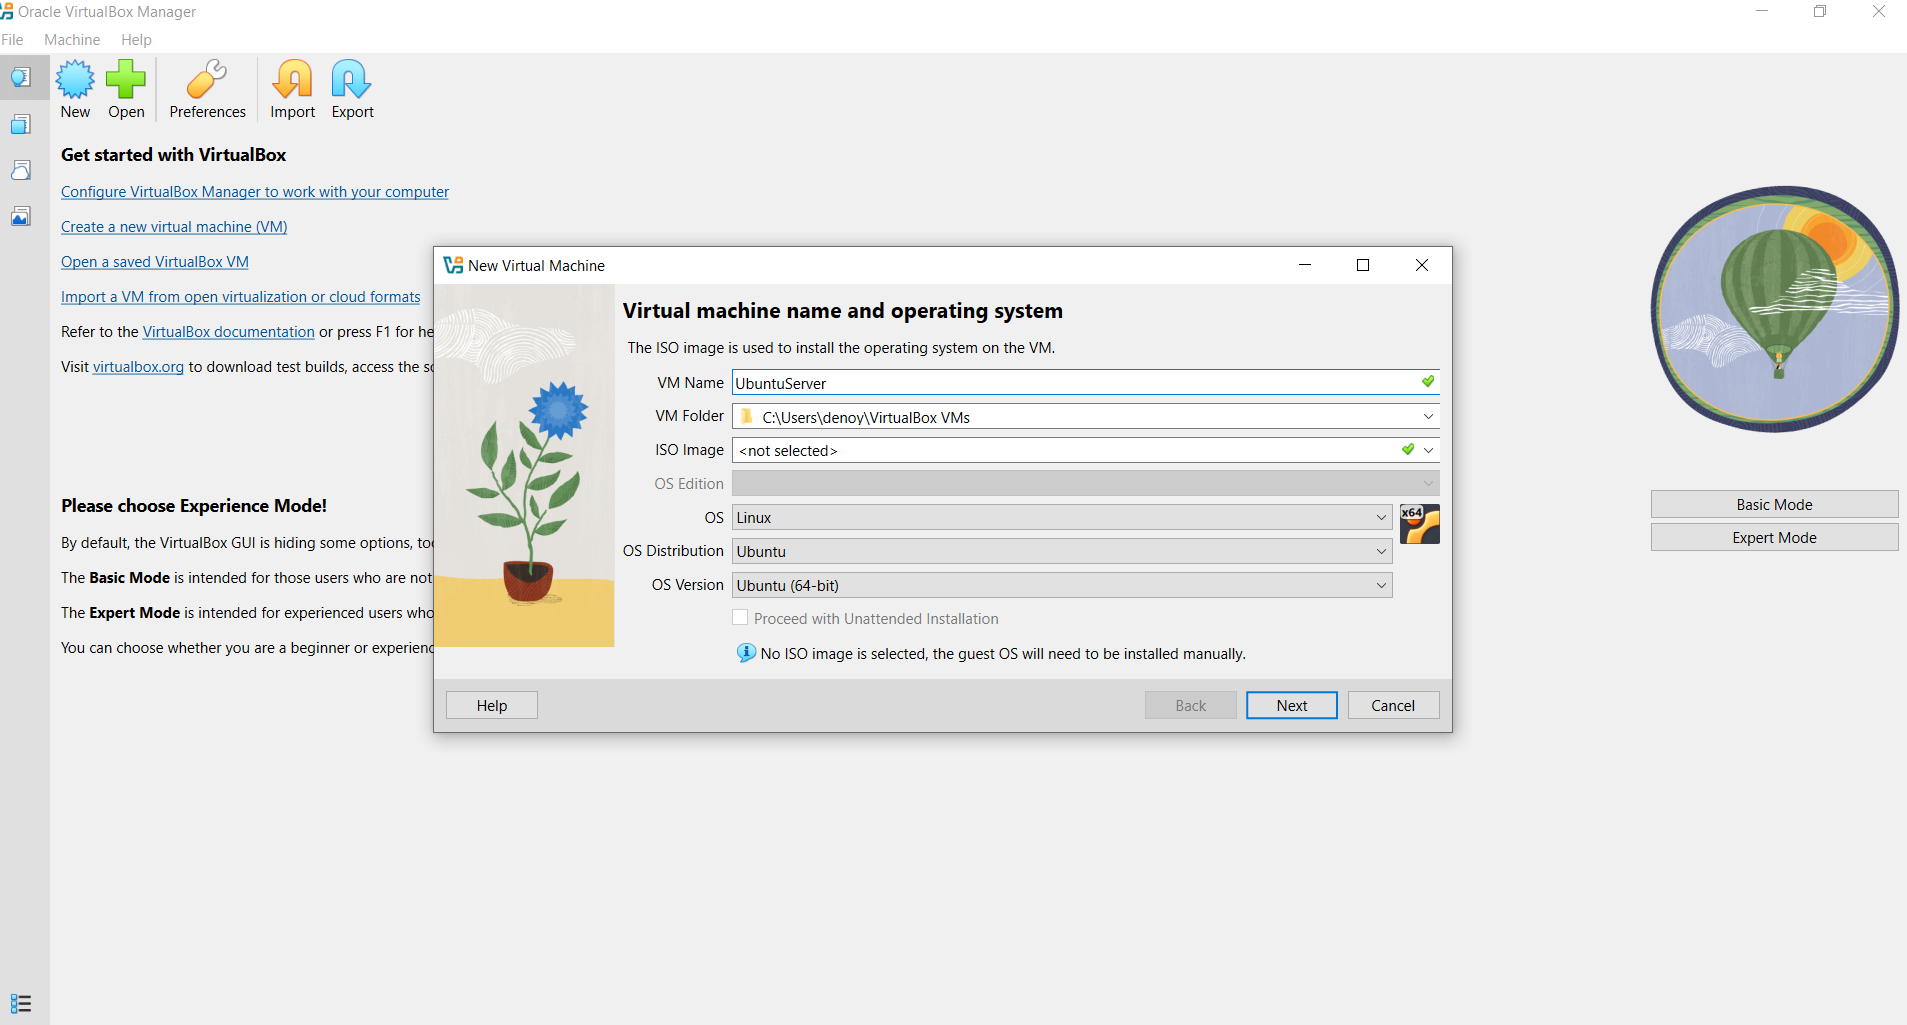Screen dimensions: 1907x1025
Task: Open the Machine menu
Action: (x=72, y=40)
